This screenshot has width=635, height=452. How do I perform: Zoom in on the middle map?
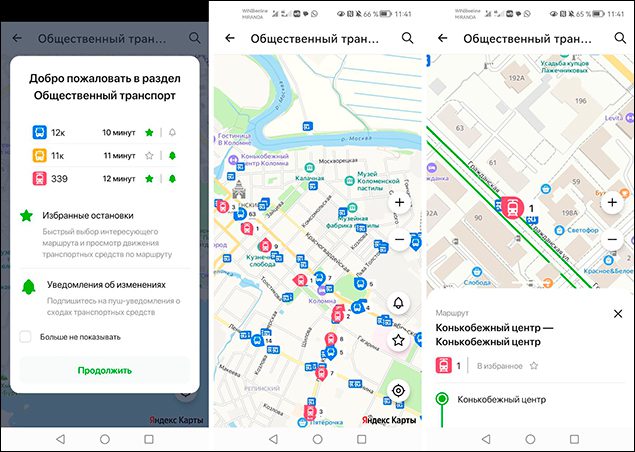[399, 203]
